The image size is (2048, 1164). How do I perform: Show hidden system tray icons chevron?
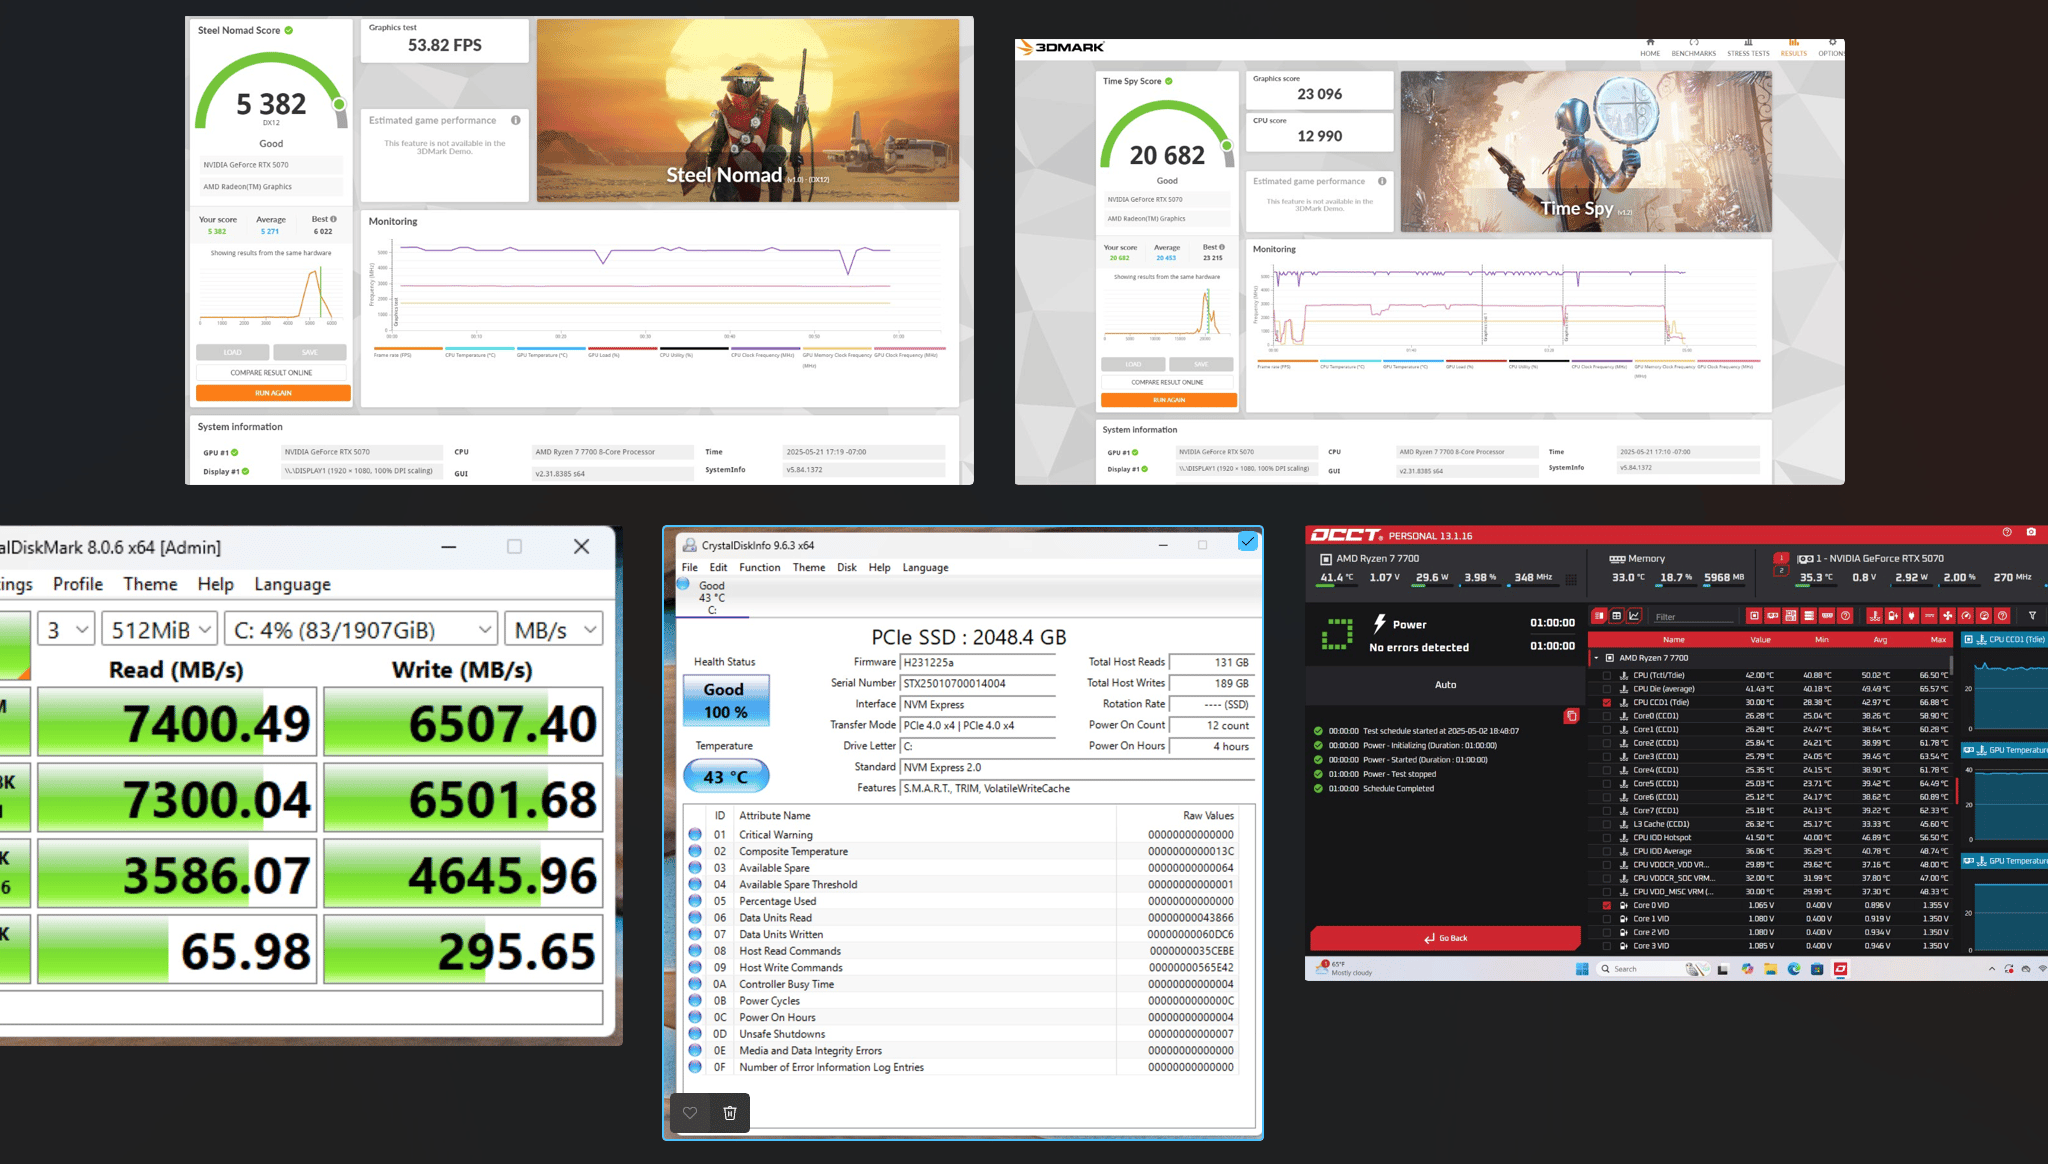click(x=1992, y=969)
